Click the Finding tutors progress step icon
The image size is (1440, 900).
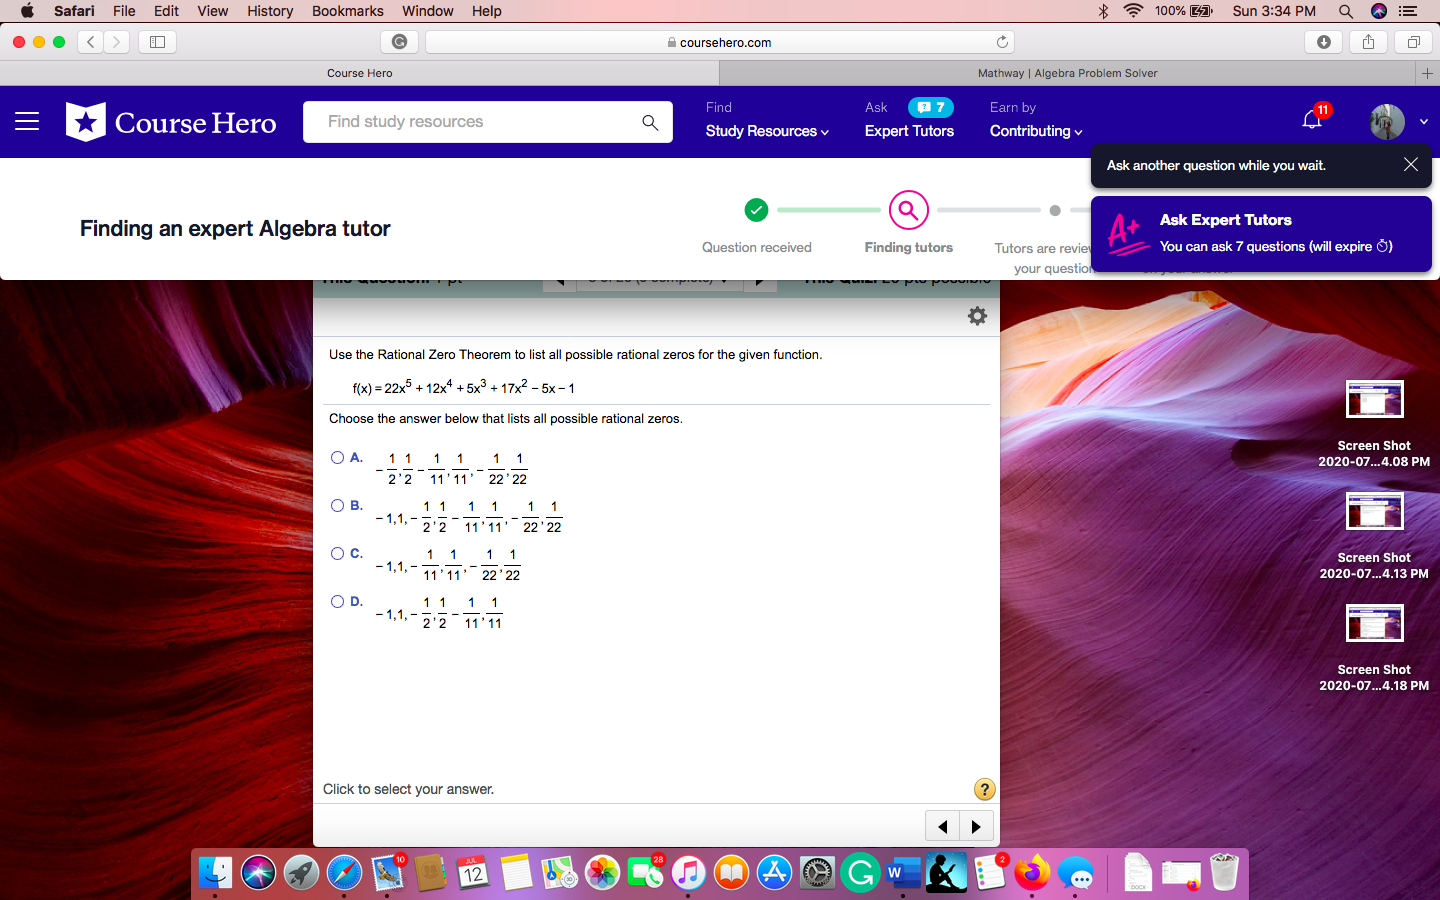coord(909,210)
